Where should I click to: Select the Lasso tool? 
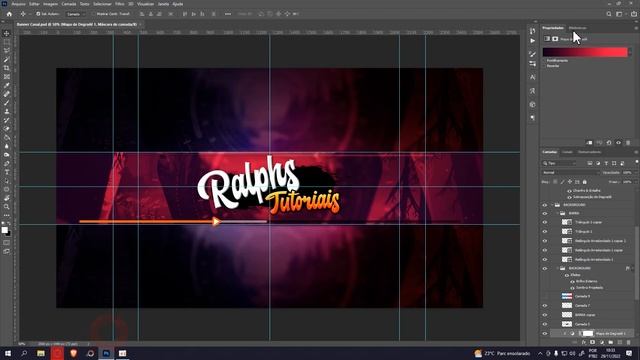(x=7, y=51)
